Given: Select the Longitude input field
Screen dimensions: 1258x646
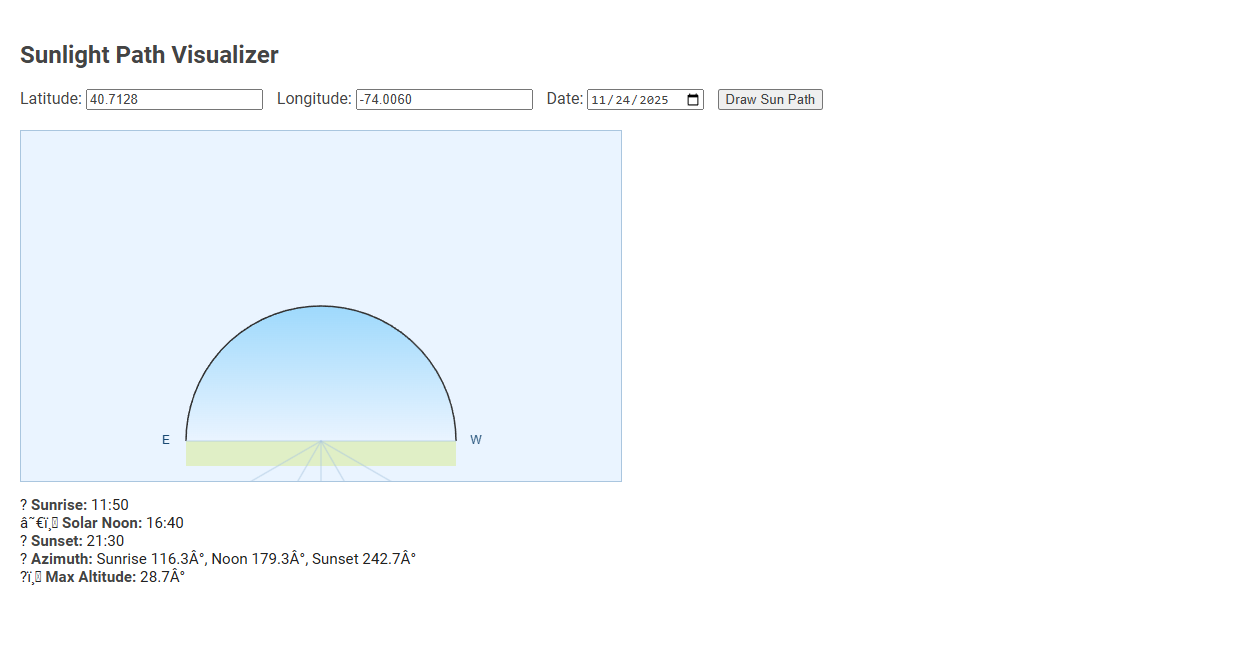Looking at the screenshot, I should tap(443, 99).
